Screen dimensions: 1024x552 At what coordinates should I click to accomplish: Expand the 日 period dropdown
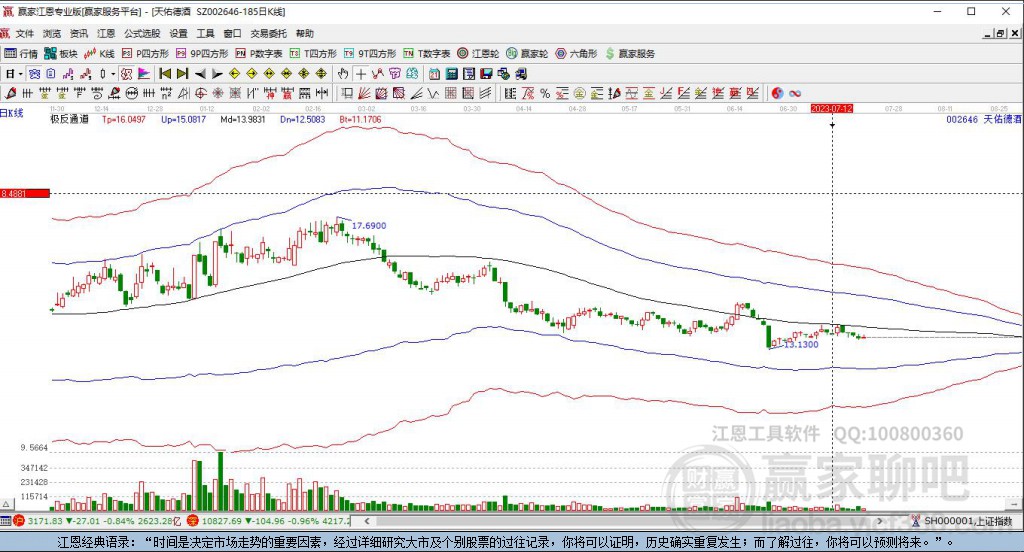pos(20,74)
